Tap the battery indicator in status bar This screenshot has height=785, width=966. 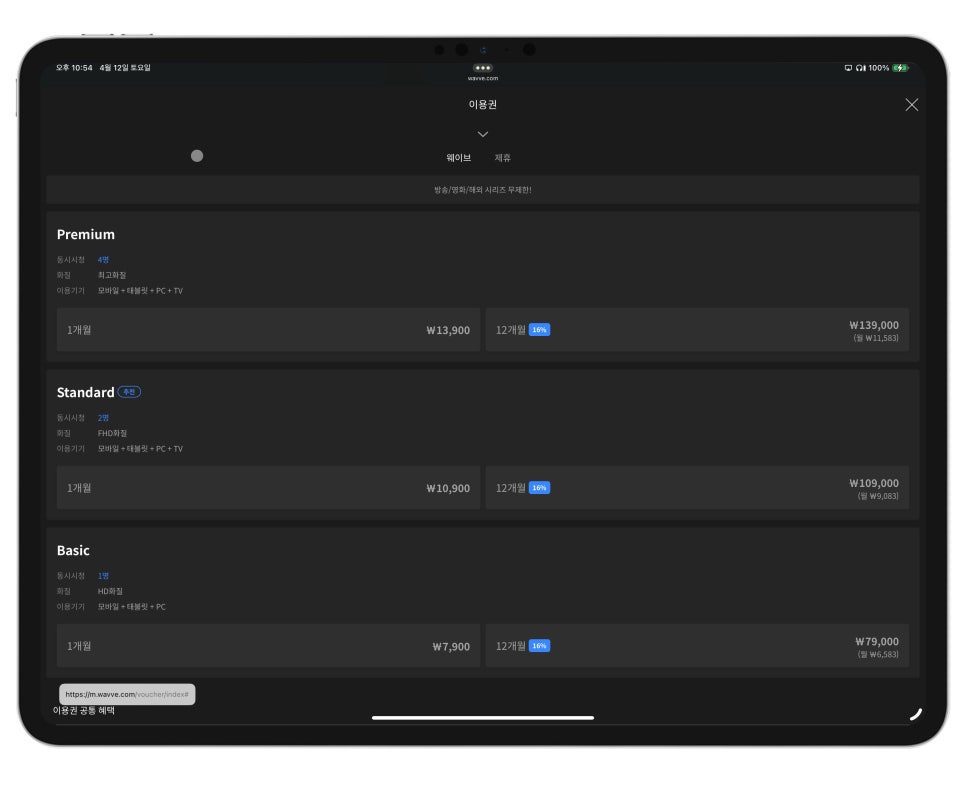coord(901,68)
